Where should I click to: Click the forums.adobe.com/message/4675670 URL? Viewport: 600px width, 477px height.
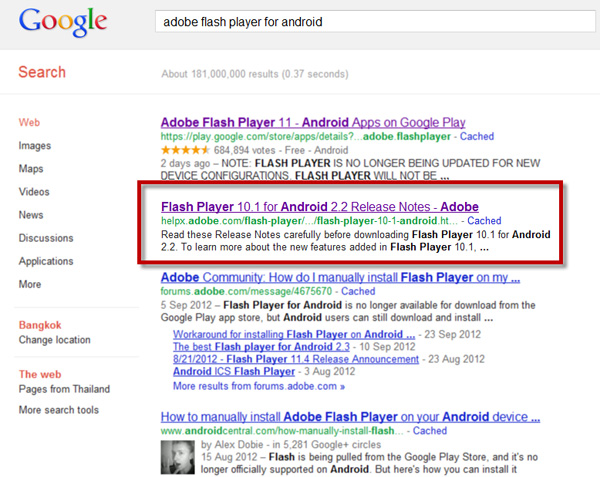tap(246, 291)
